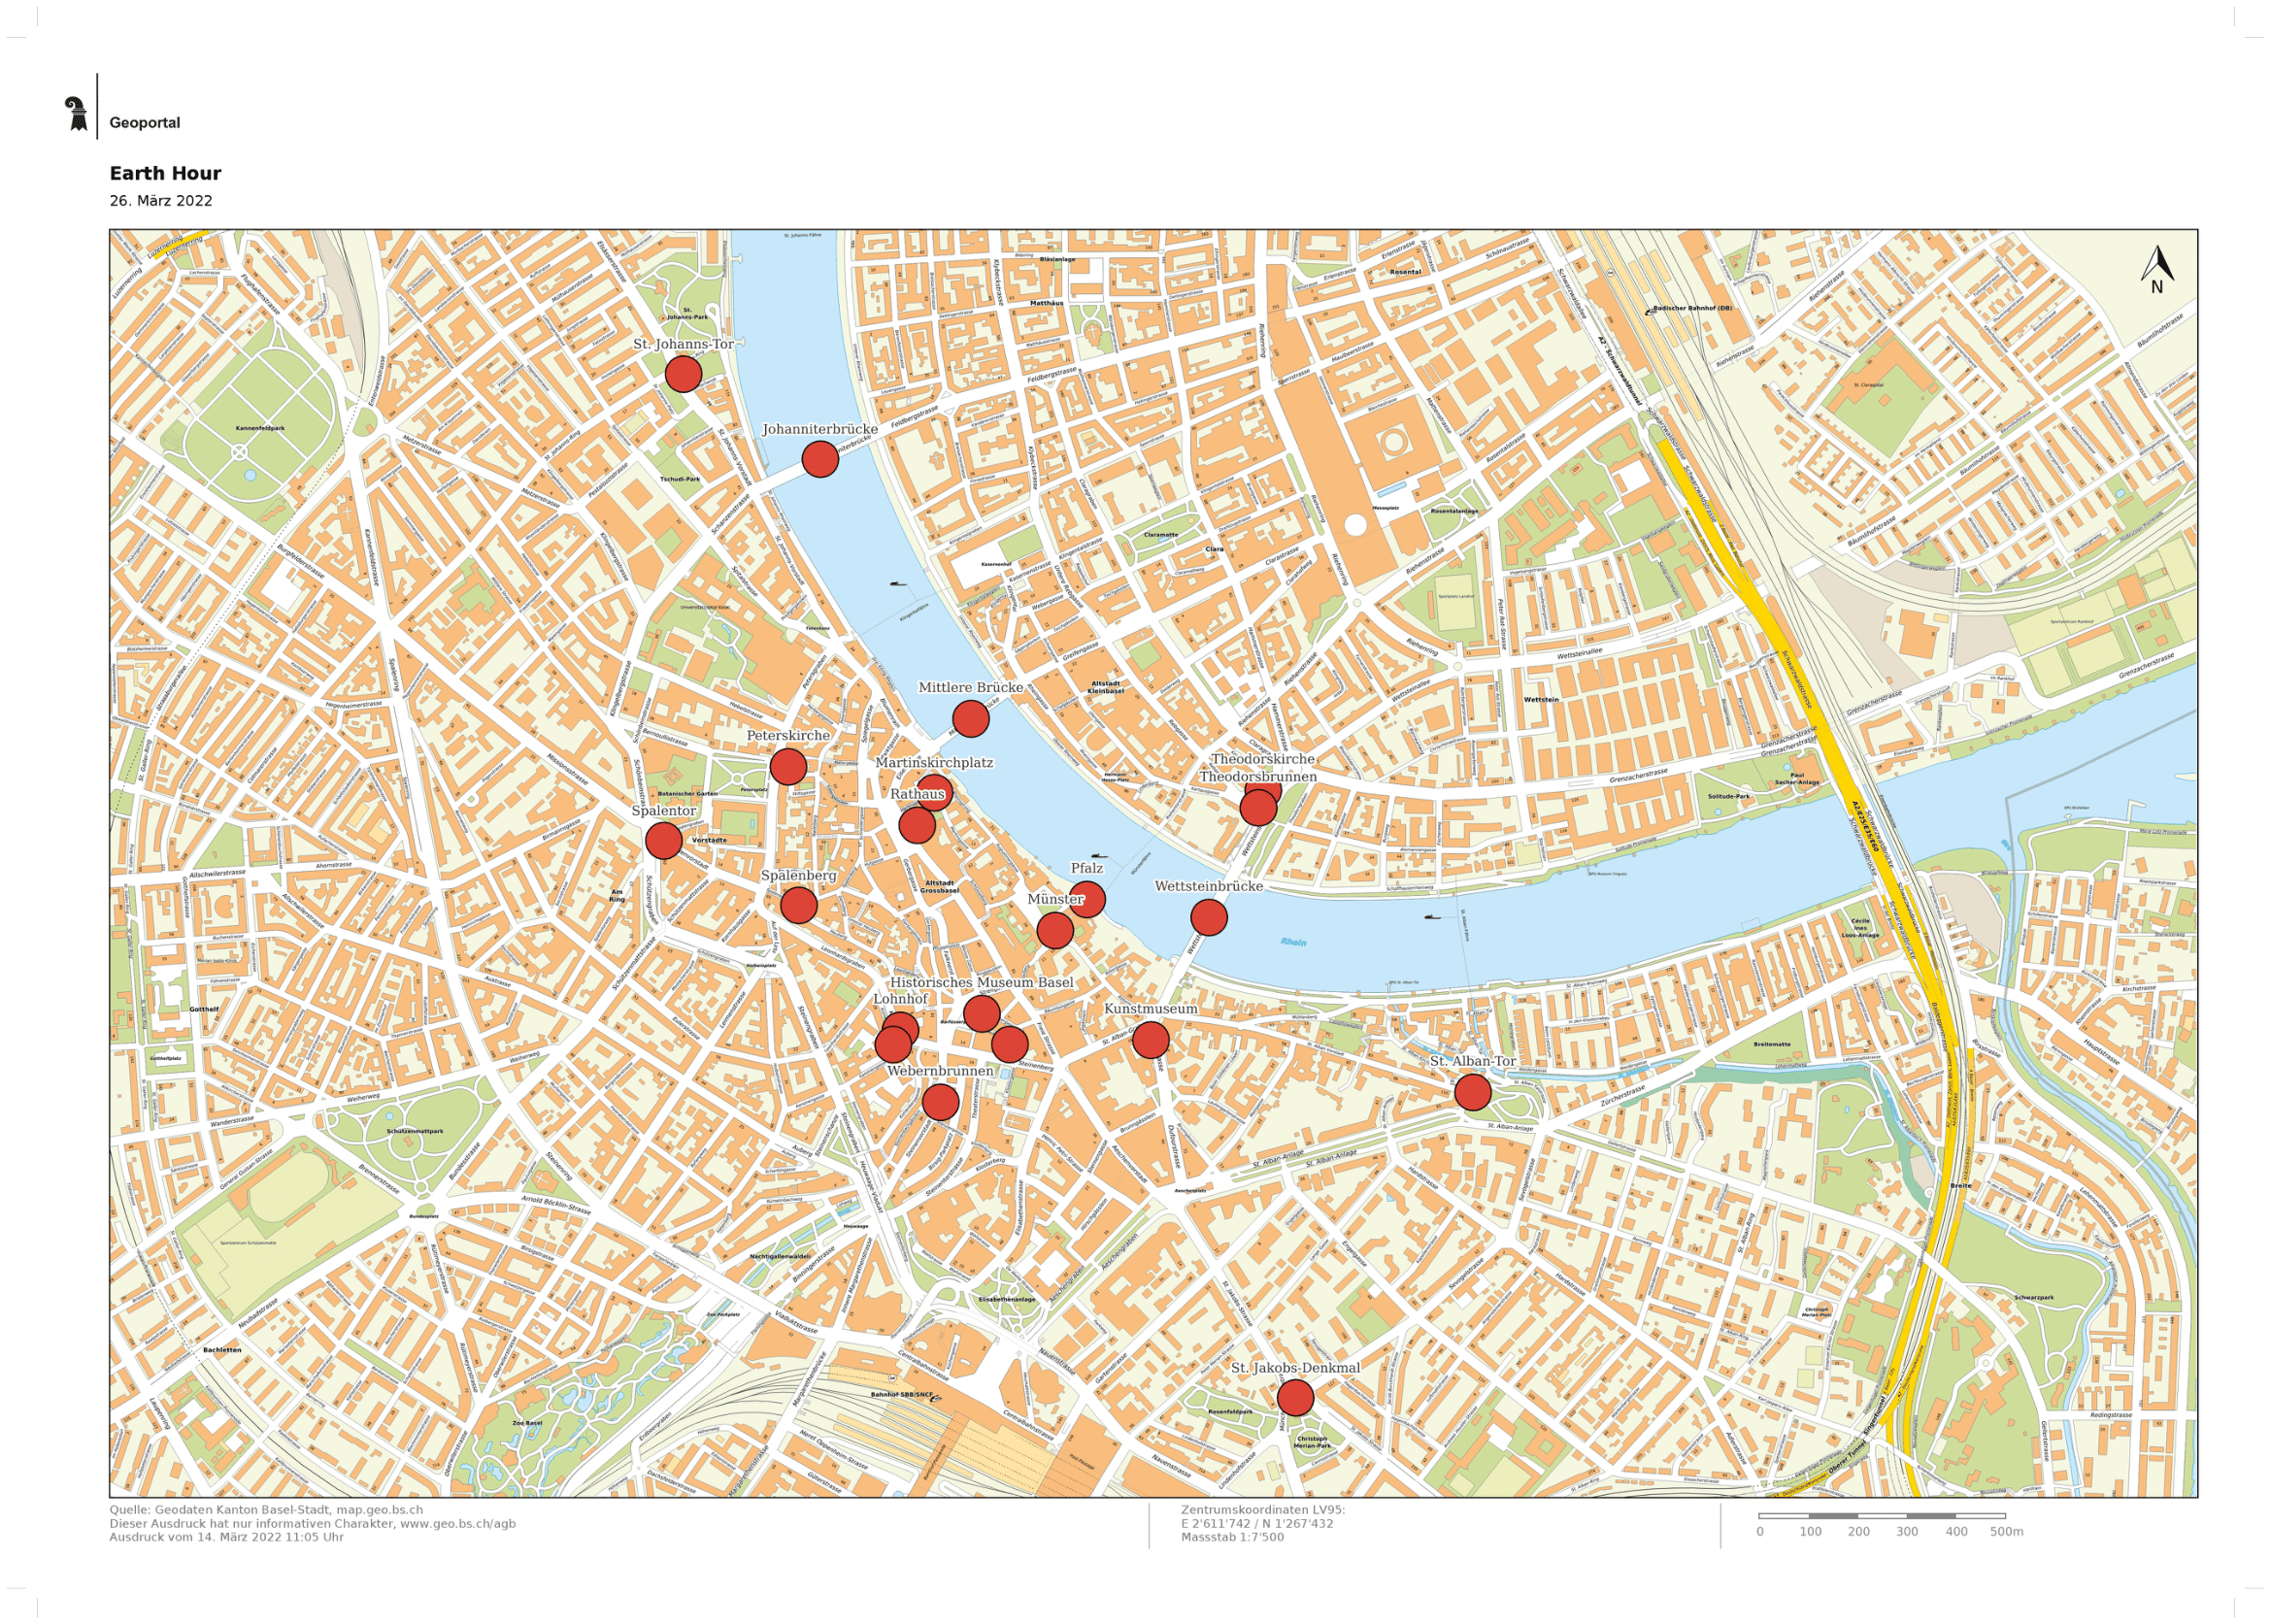
Task: Click the Webernbrunnen red marker
Action: coord(940,1102)
